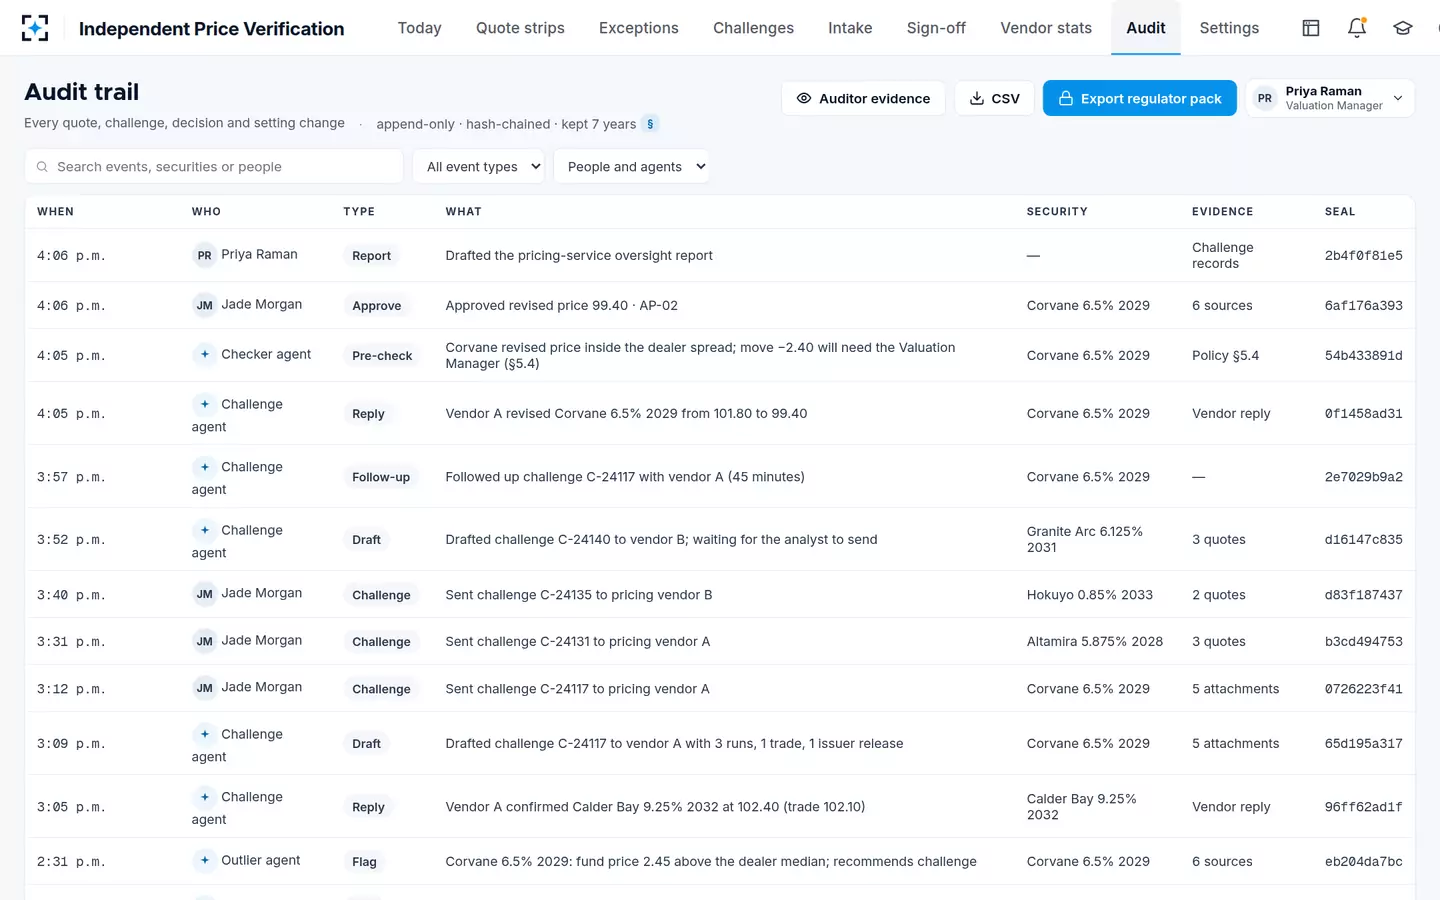Screen dimensions: 1440x900
Task: Click the Challenge agent icon in the Calder Bay row
Action: click(x=204, y=797)
